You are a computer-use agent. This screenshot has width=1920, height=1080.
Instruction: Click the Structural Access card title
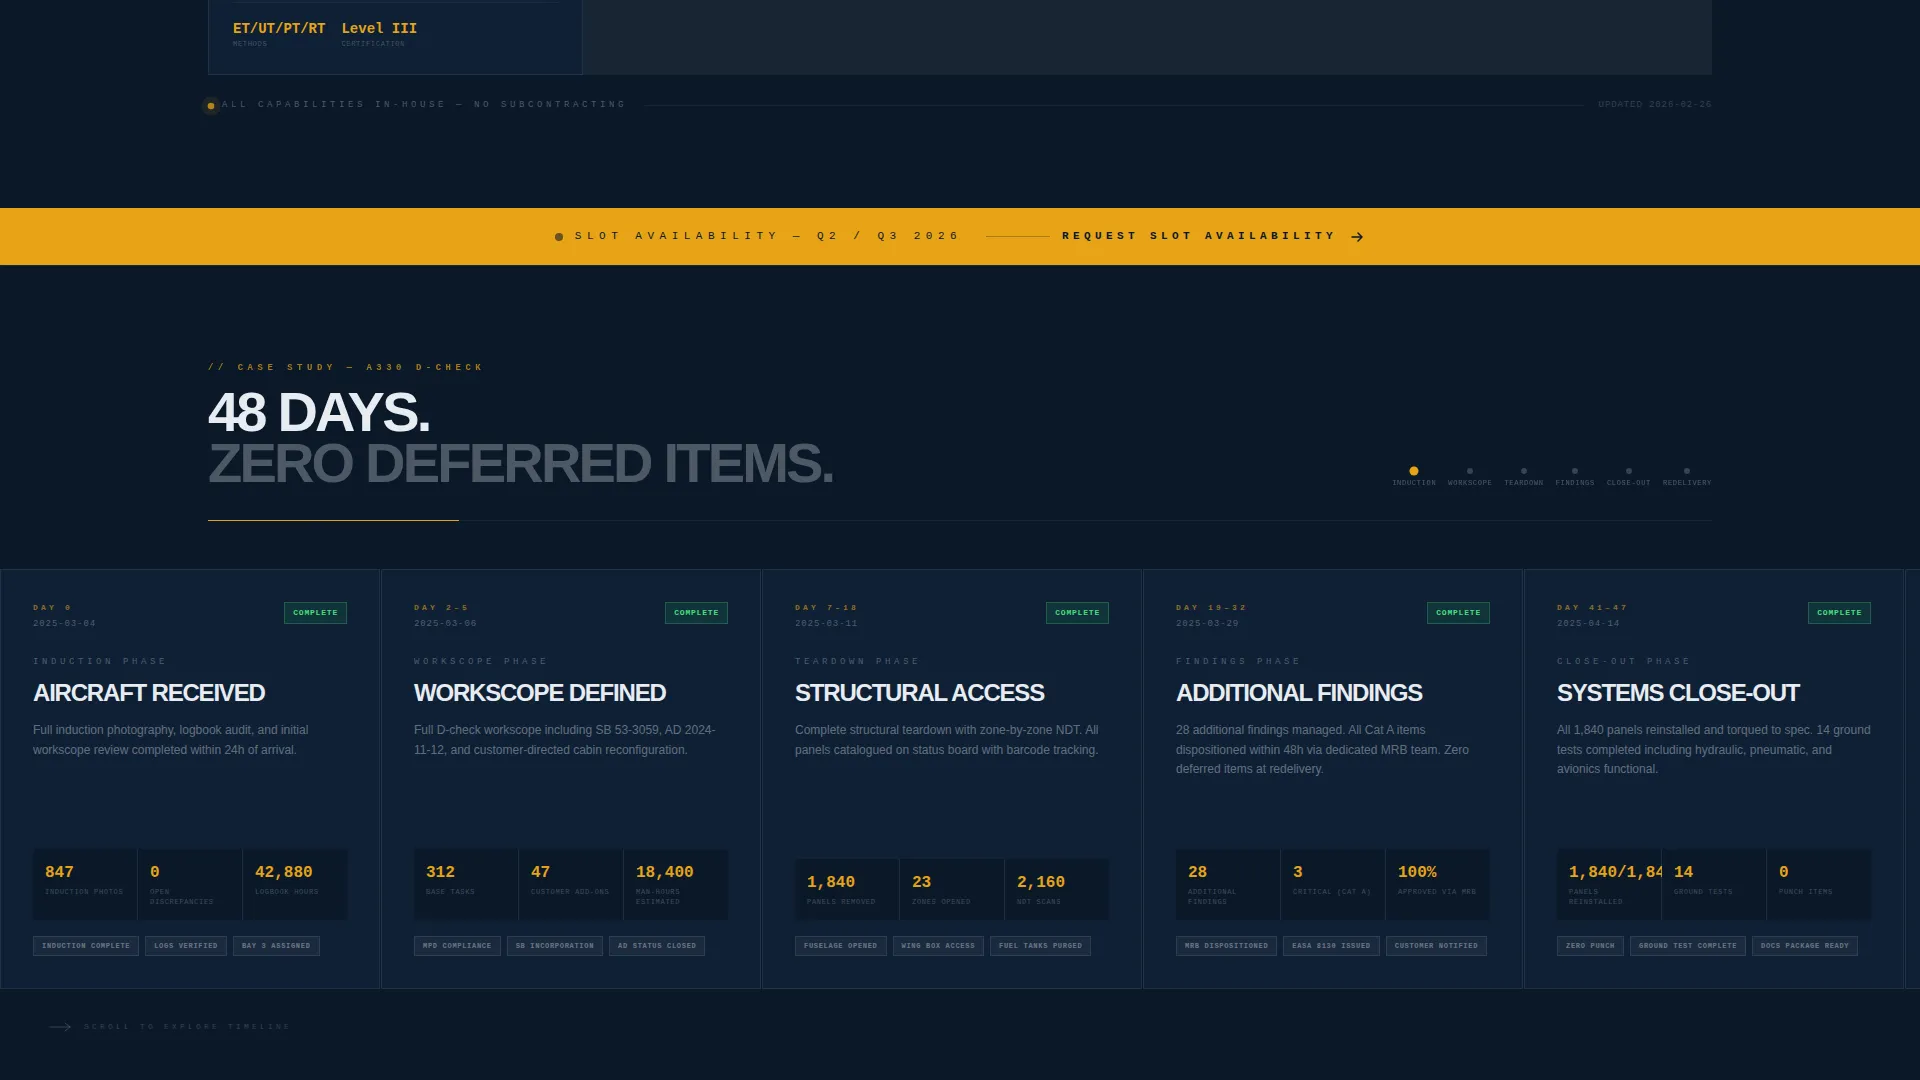click(x=919, y=693)
